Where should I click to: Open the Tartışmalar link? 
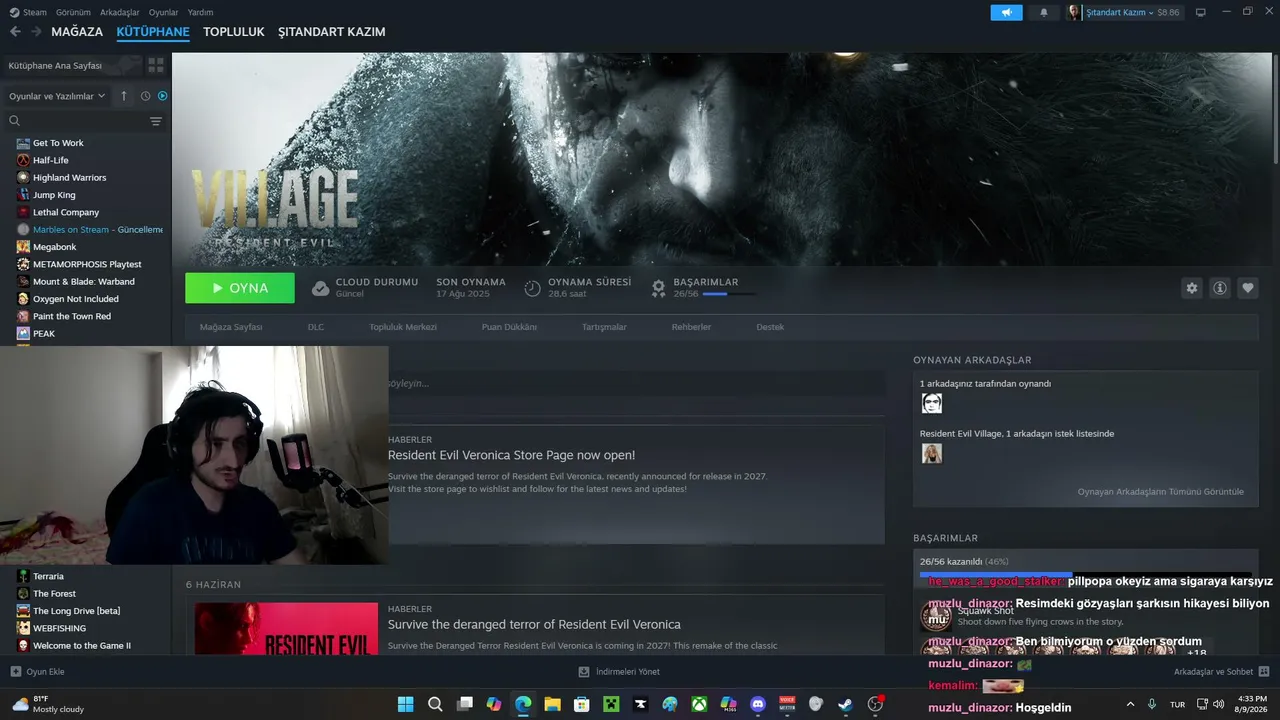tap(604, 327)
